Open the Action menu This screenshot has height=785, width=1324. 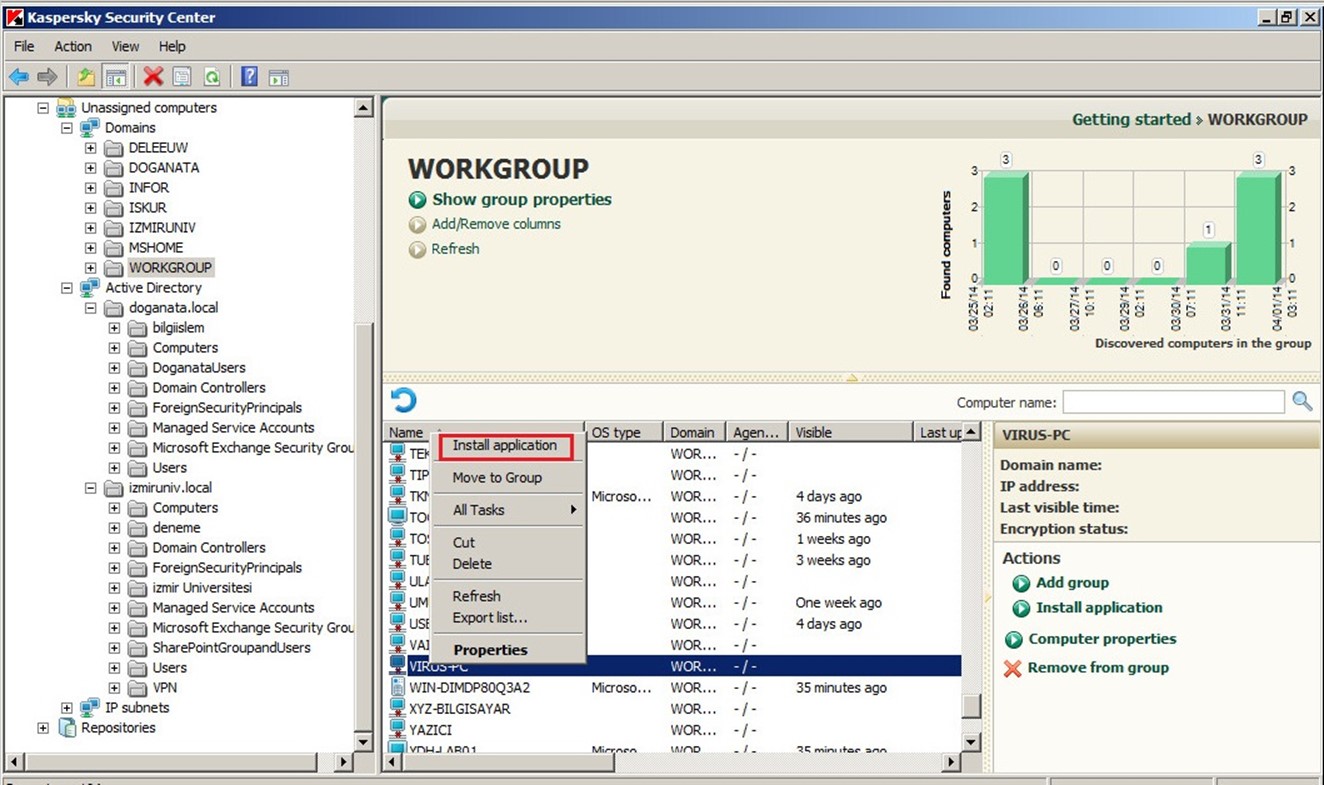pyautogui.click(x=73, y=46)
